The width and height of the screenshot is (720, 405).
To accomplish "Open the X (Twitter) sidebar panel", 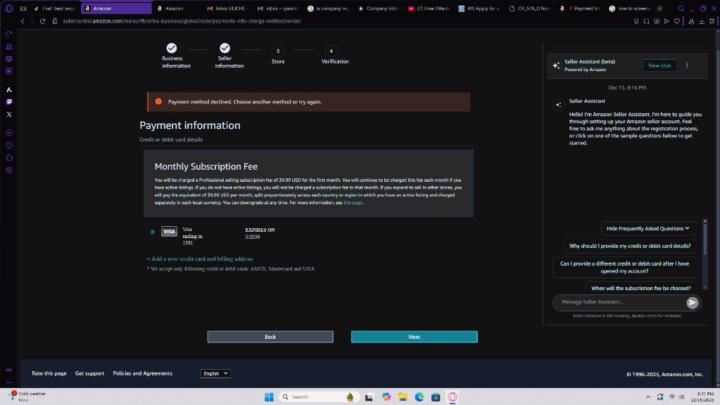I will click(x=9, y=114).
